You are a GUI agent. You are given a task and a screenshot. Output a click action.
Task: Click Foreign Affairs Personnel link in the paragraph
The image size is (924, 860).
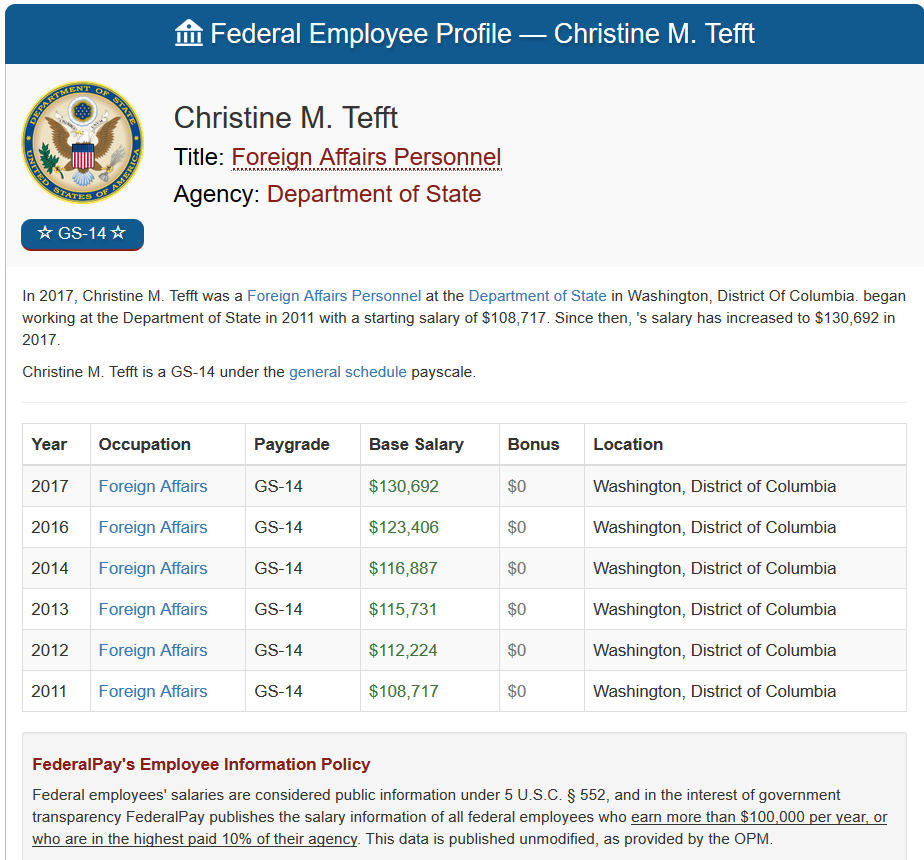(x=334, y=296)
